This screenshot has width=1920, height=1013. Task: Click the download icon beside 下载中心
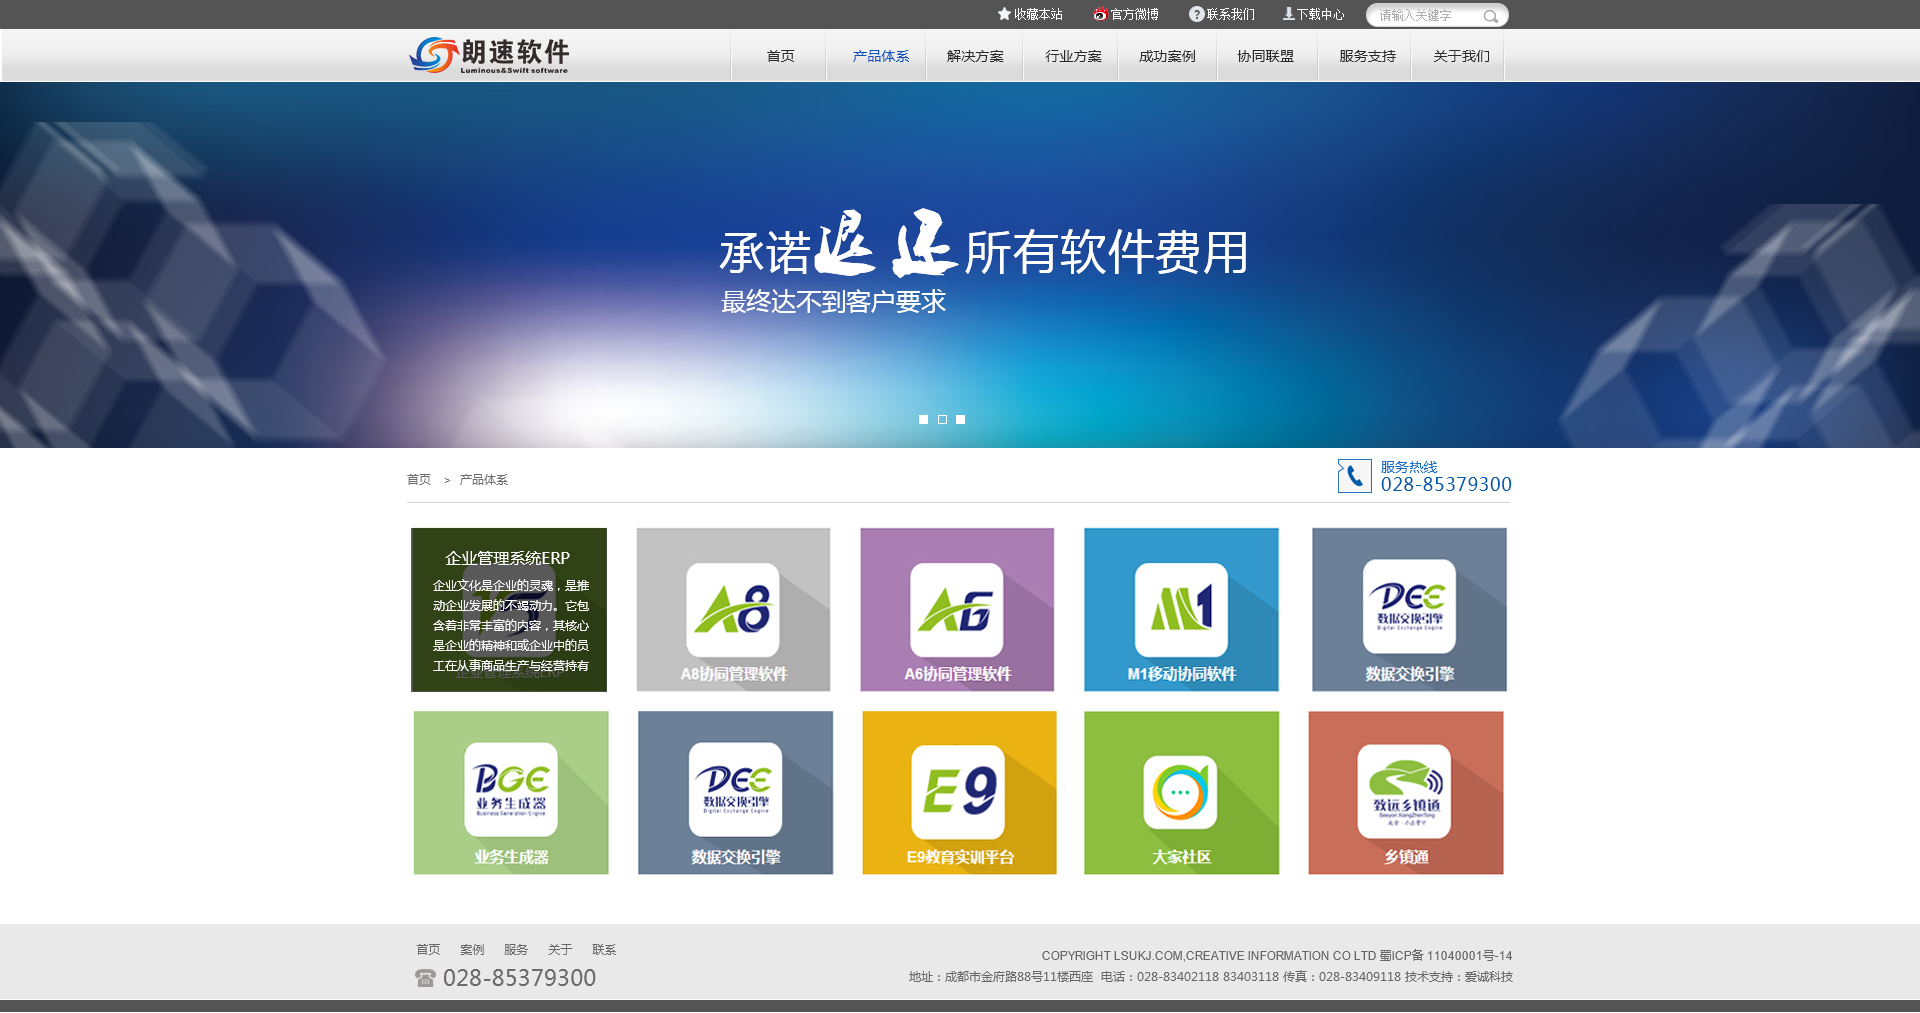pos(1289,14)
